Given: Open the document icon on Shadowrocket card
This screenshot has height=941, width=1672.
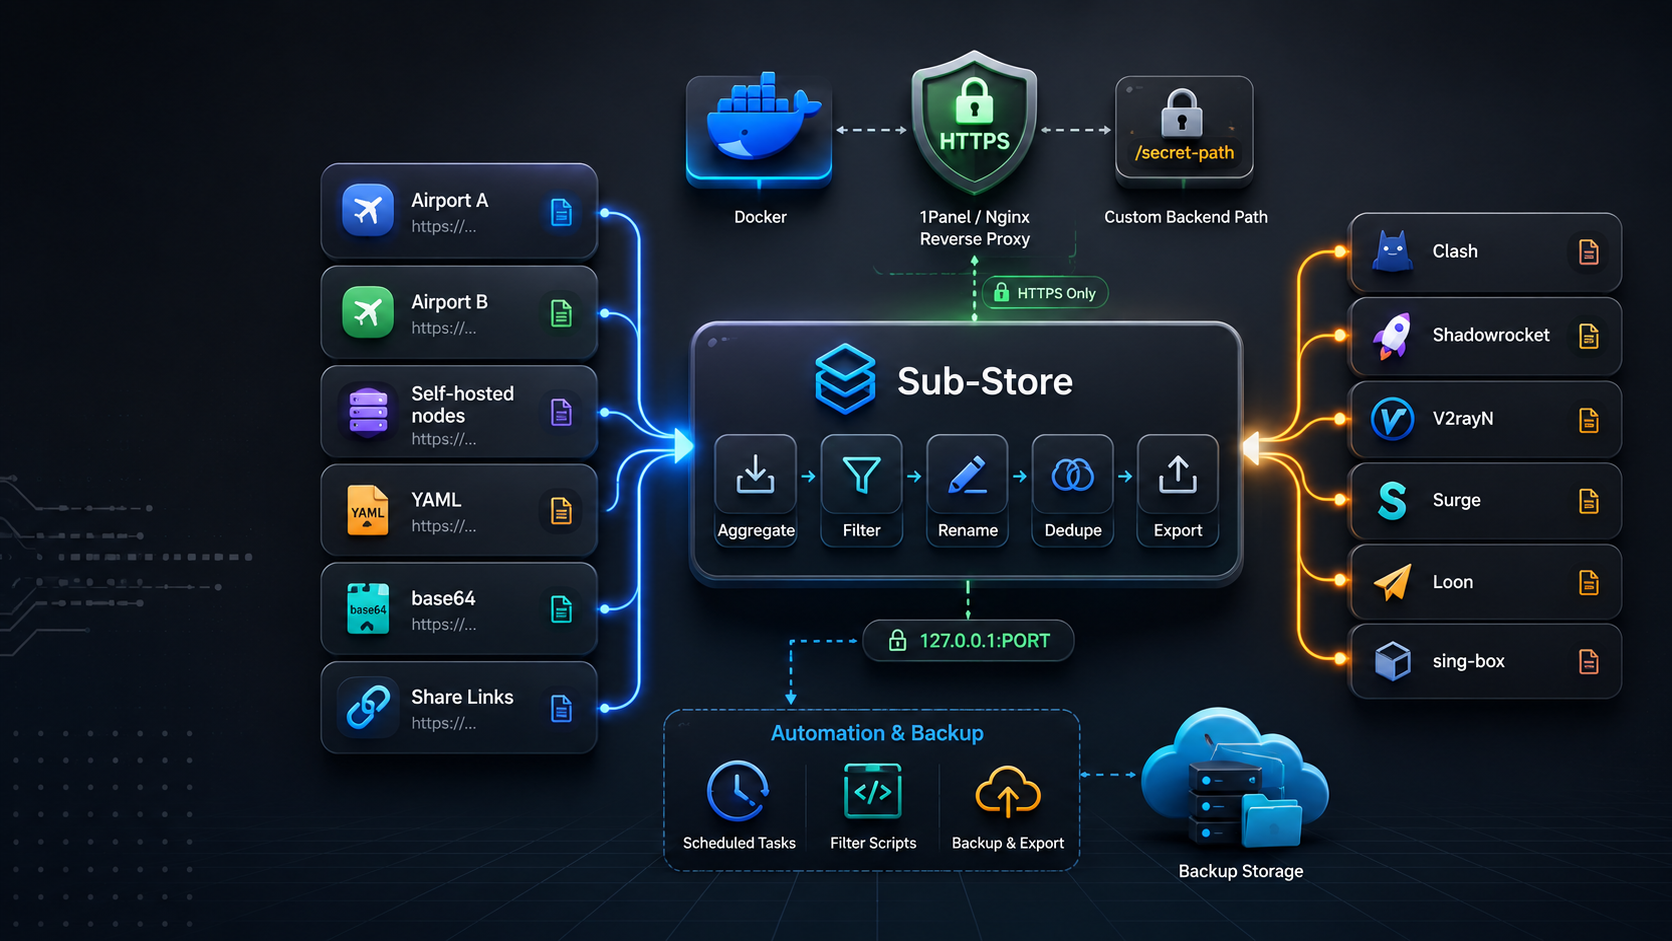Looking at the screenshot, I should point(1588,336).
